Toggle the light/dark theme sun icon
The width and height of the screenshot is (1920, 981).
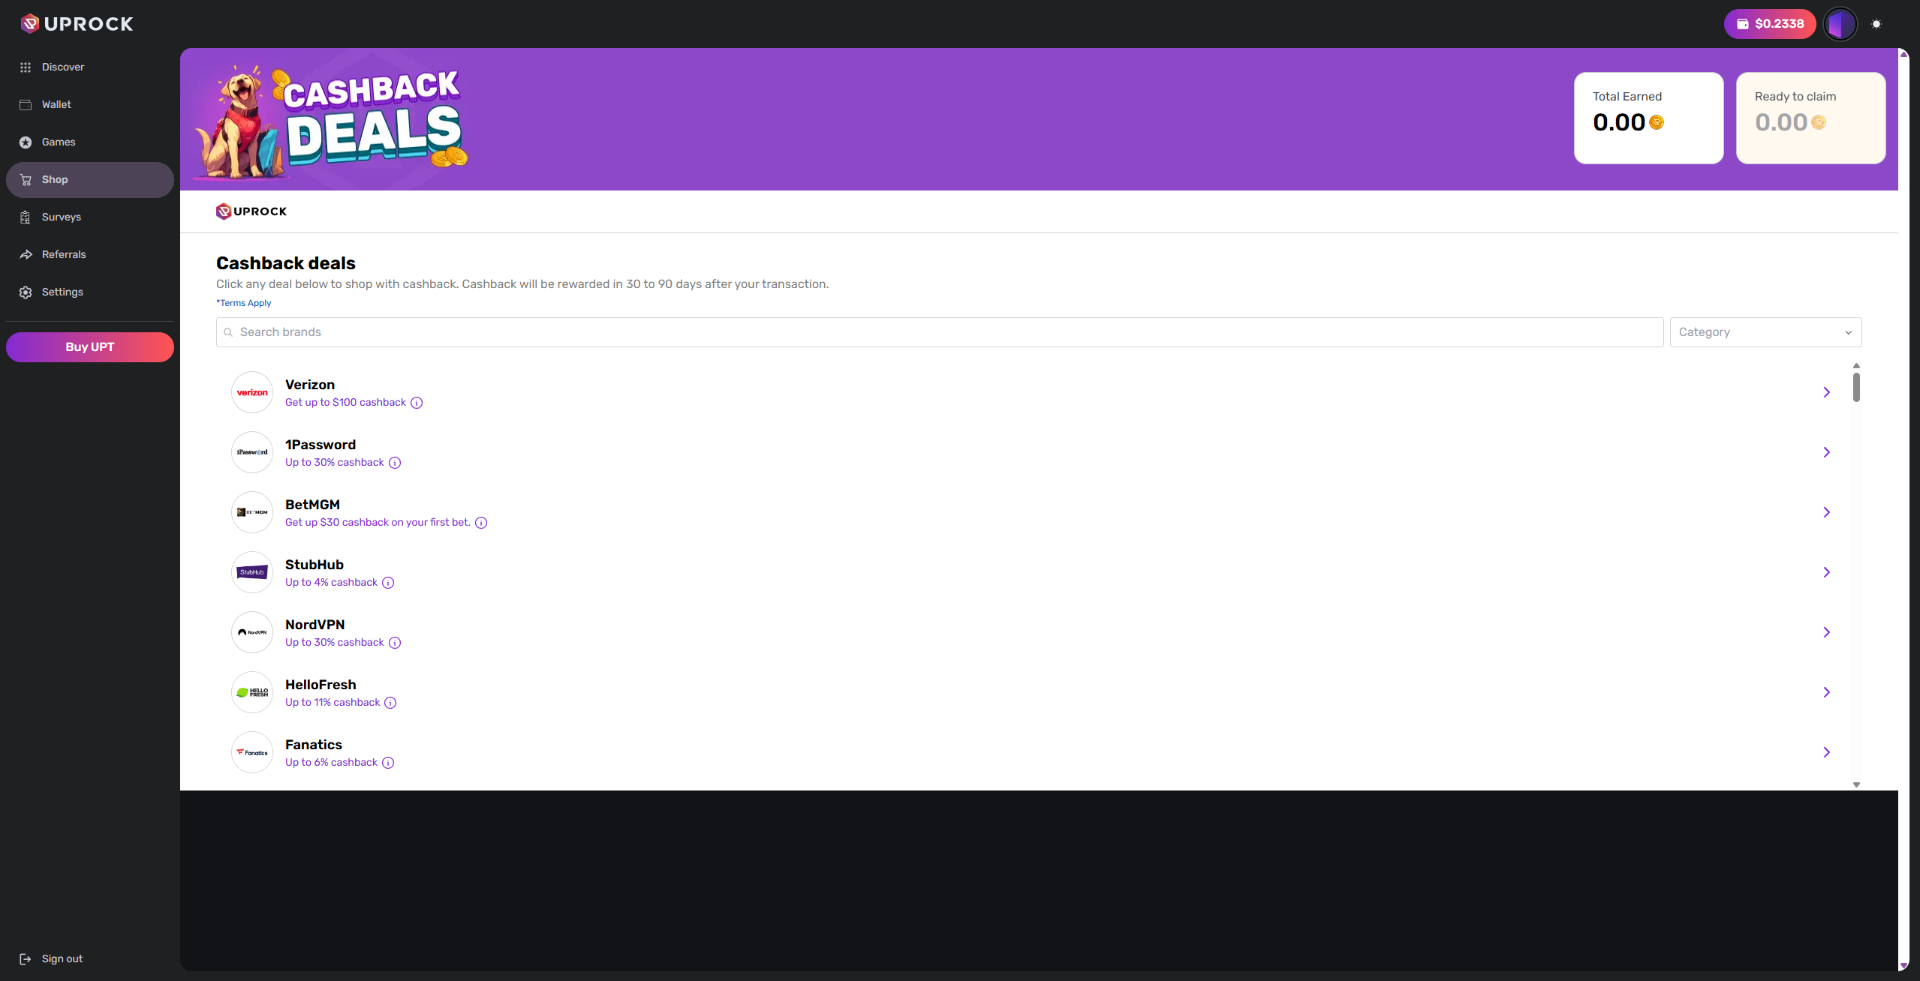pos(1877,24)
